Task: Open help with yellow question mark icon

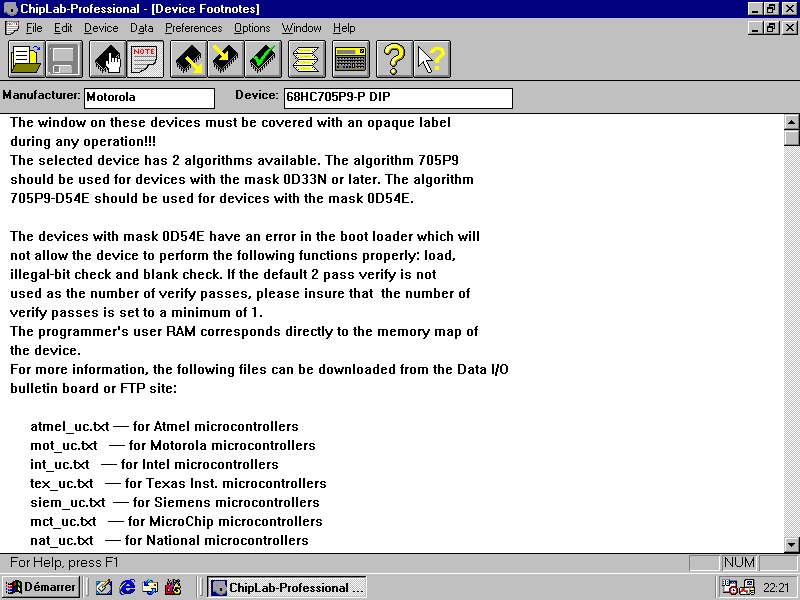Action: tap(394, 59)
